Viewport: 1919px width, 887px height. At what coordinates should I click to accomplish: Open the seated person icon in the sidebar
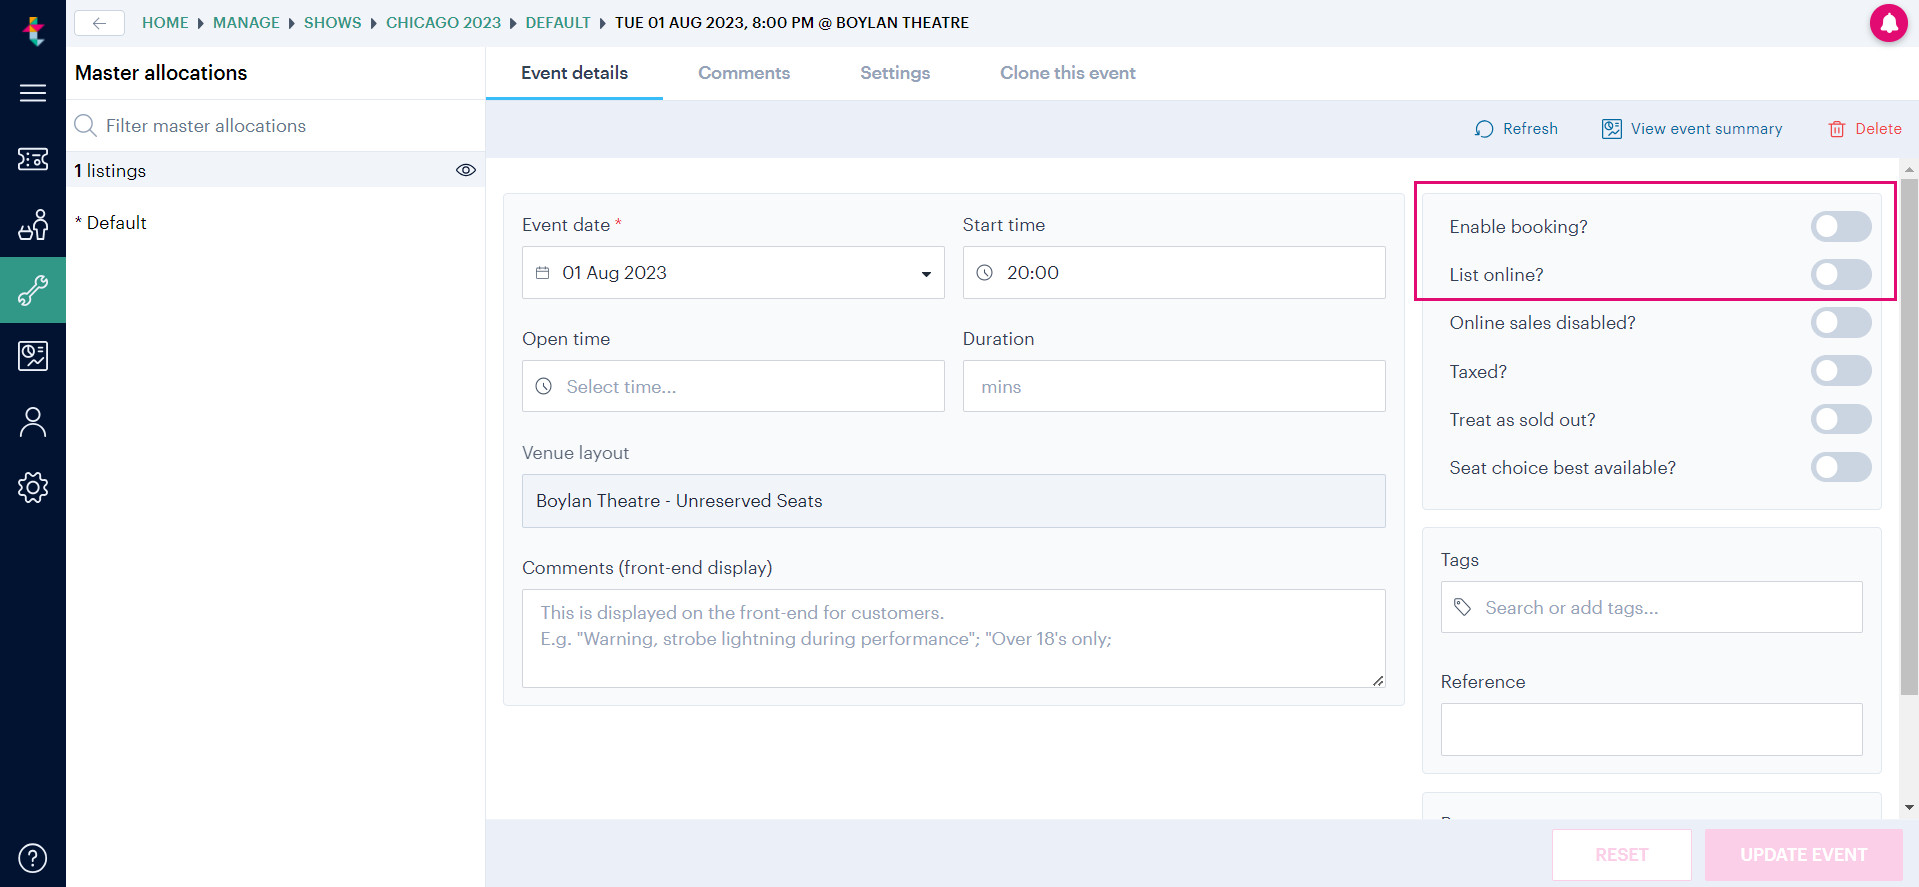tap(33, 225)
